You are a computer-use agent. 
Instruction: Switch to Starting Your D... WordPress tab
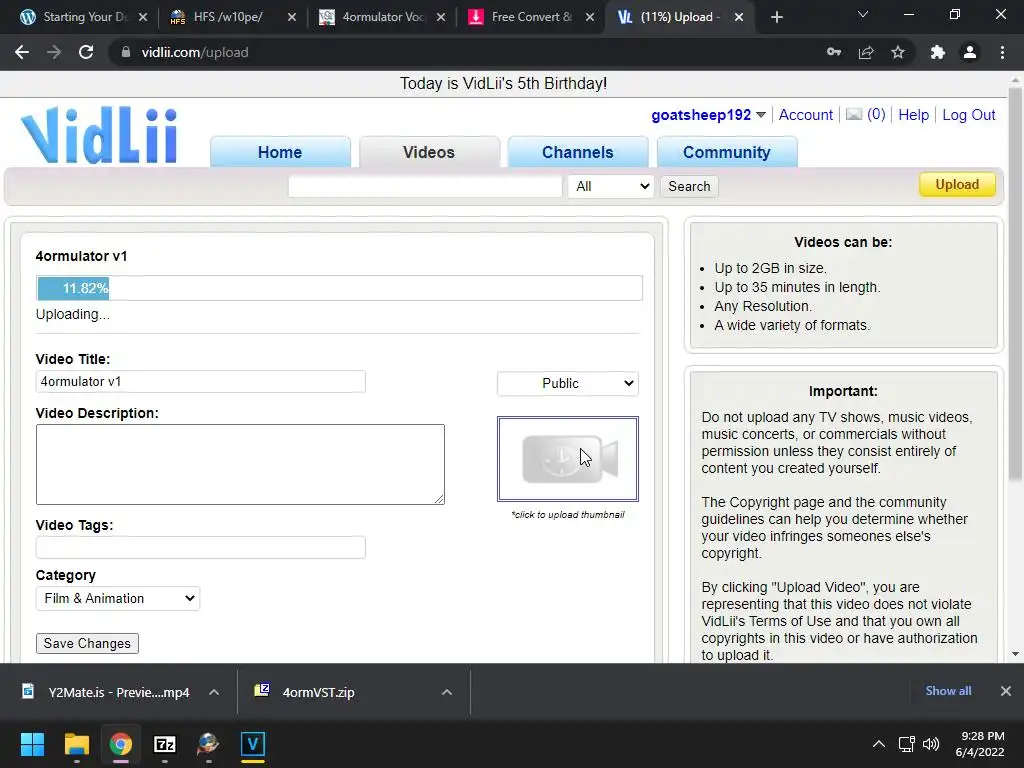(84, 17)
